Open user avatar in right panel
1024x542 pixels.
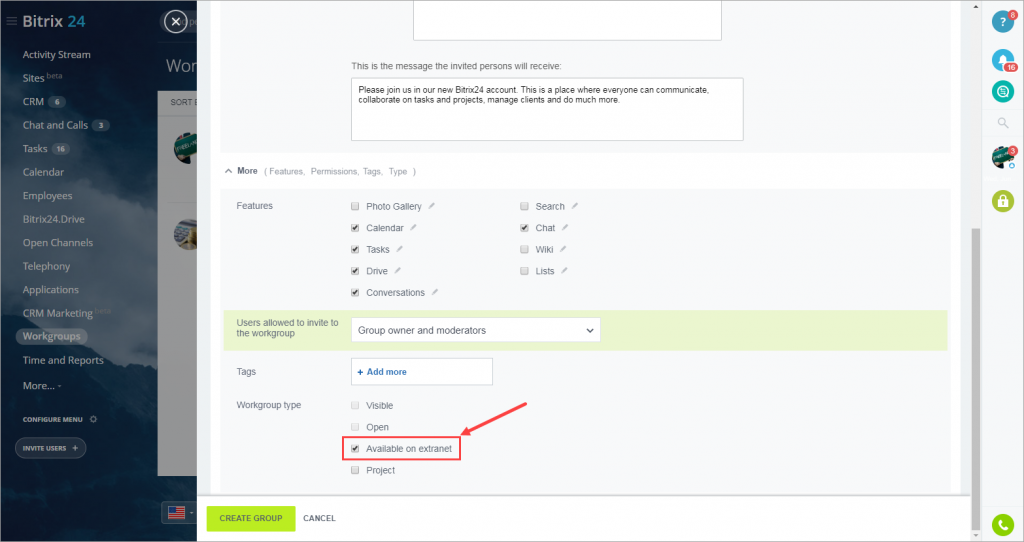point(1002,157)
